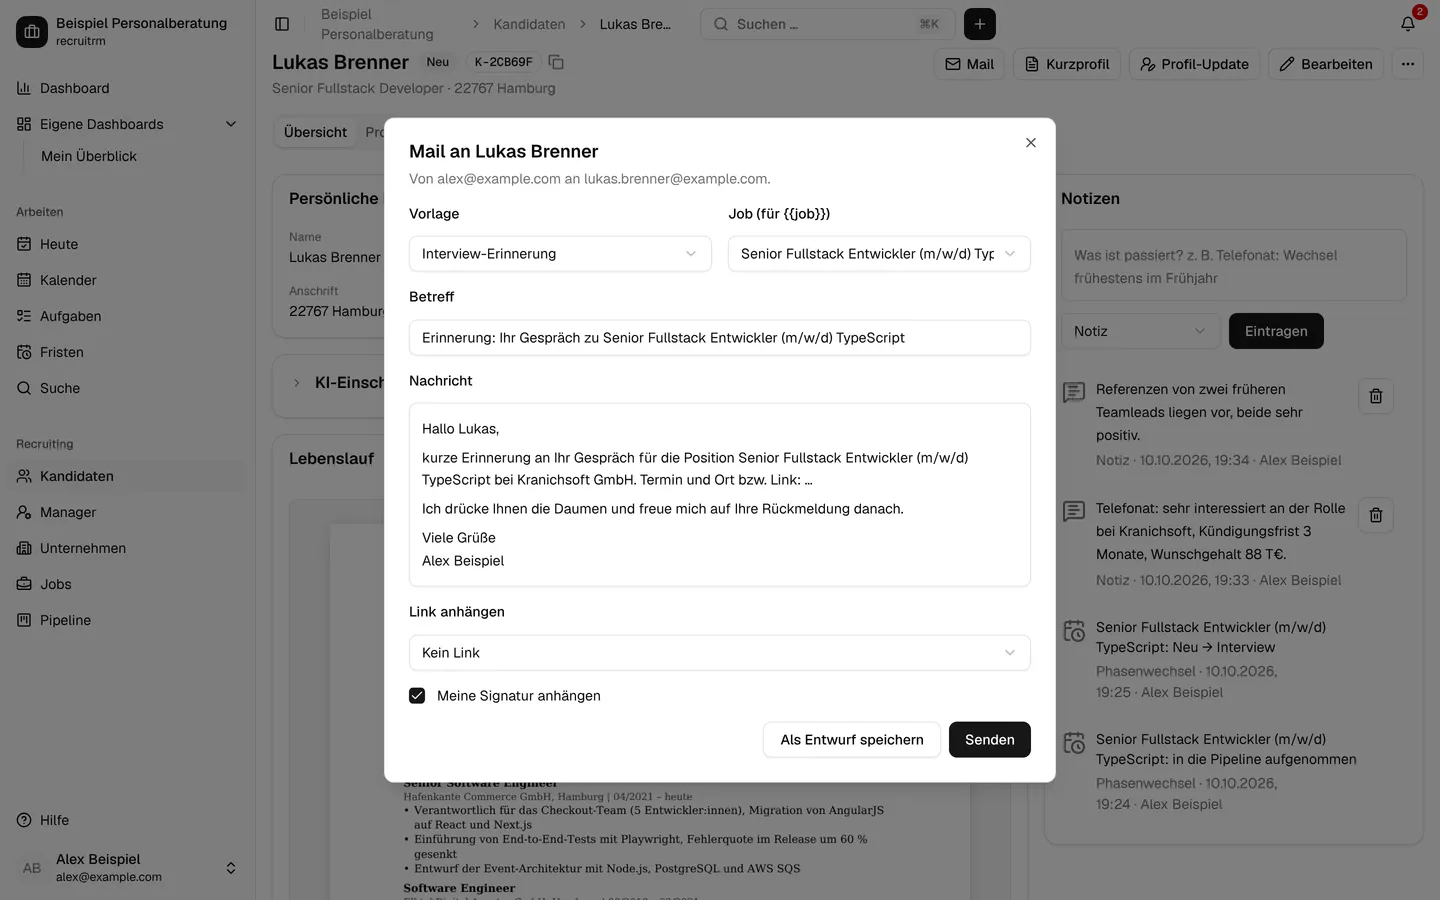This screenshot has width=1440, height=900.
Task: Open the Notiz type dropdown
Action: (1140, 331)
